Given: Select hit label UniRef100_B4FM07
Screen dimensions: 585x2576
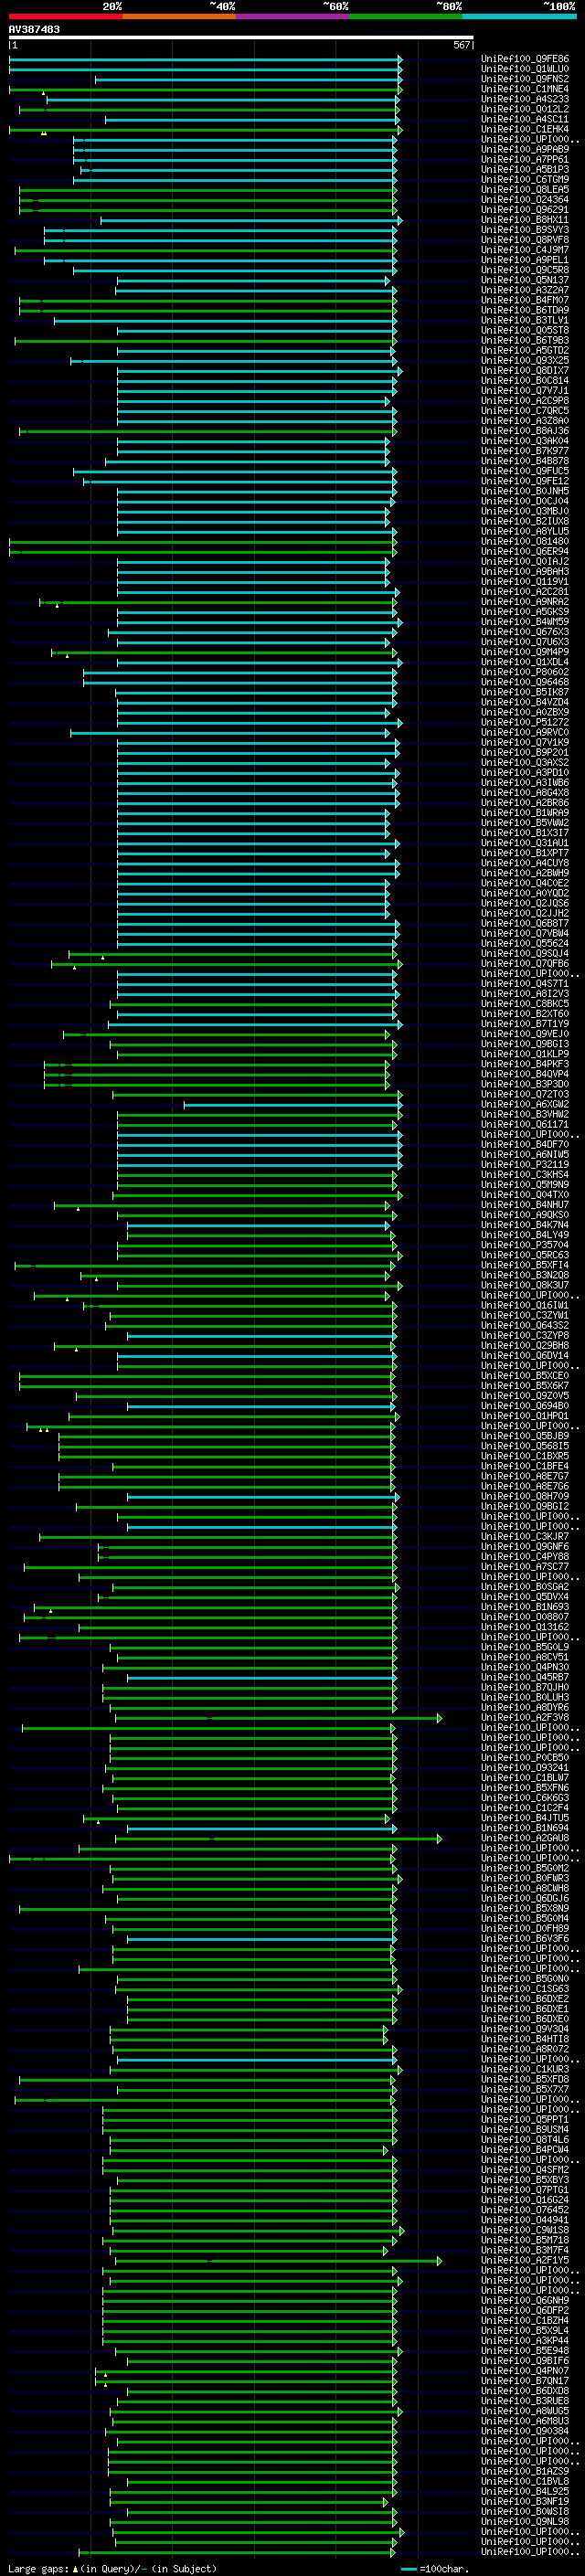Looking at the screenshot, I should 525,300.
